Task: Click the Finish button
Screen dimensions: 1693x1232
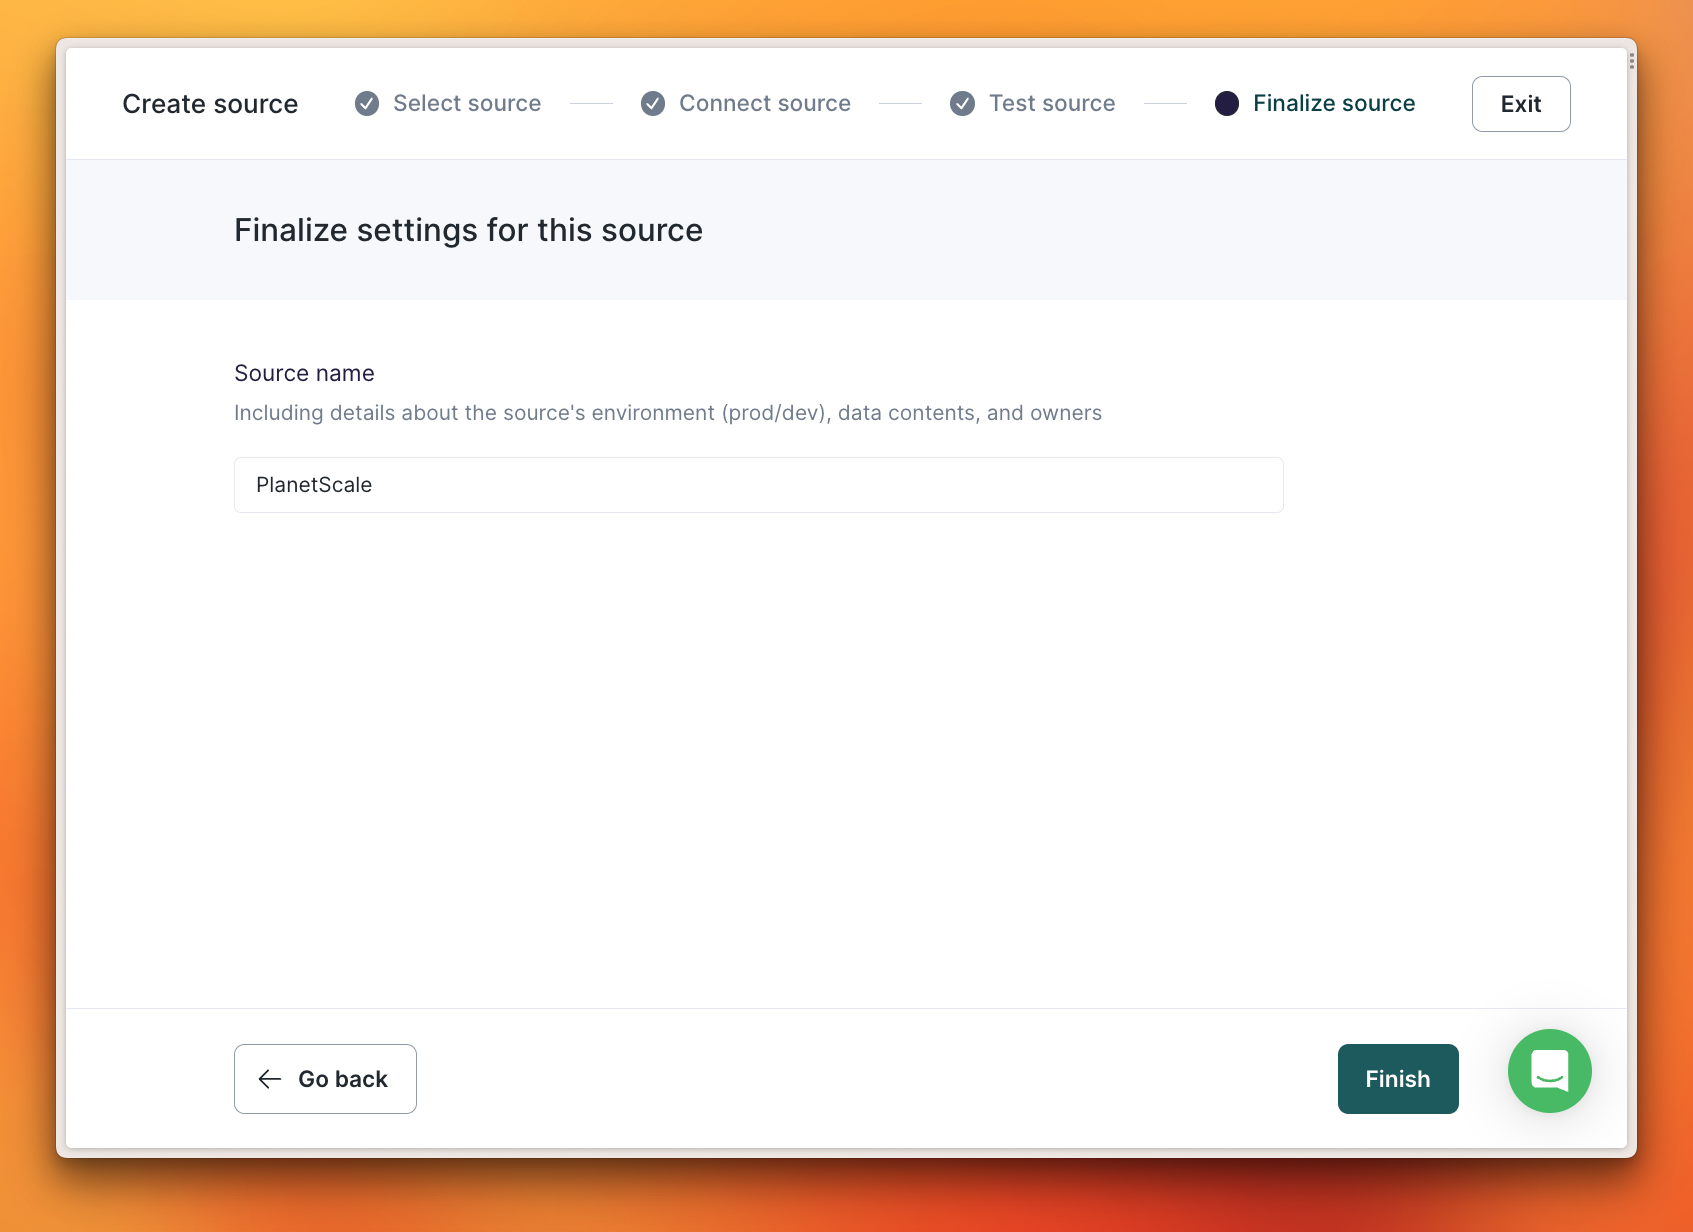Action: (1397, 1079)
